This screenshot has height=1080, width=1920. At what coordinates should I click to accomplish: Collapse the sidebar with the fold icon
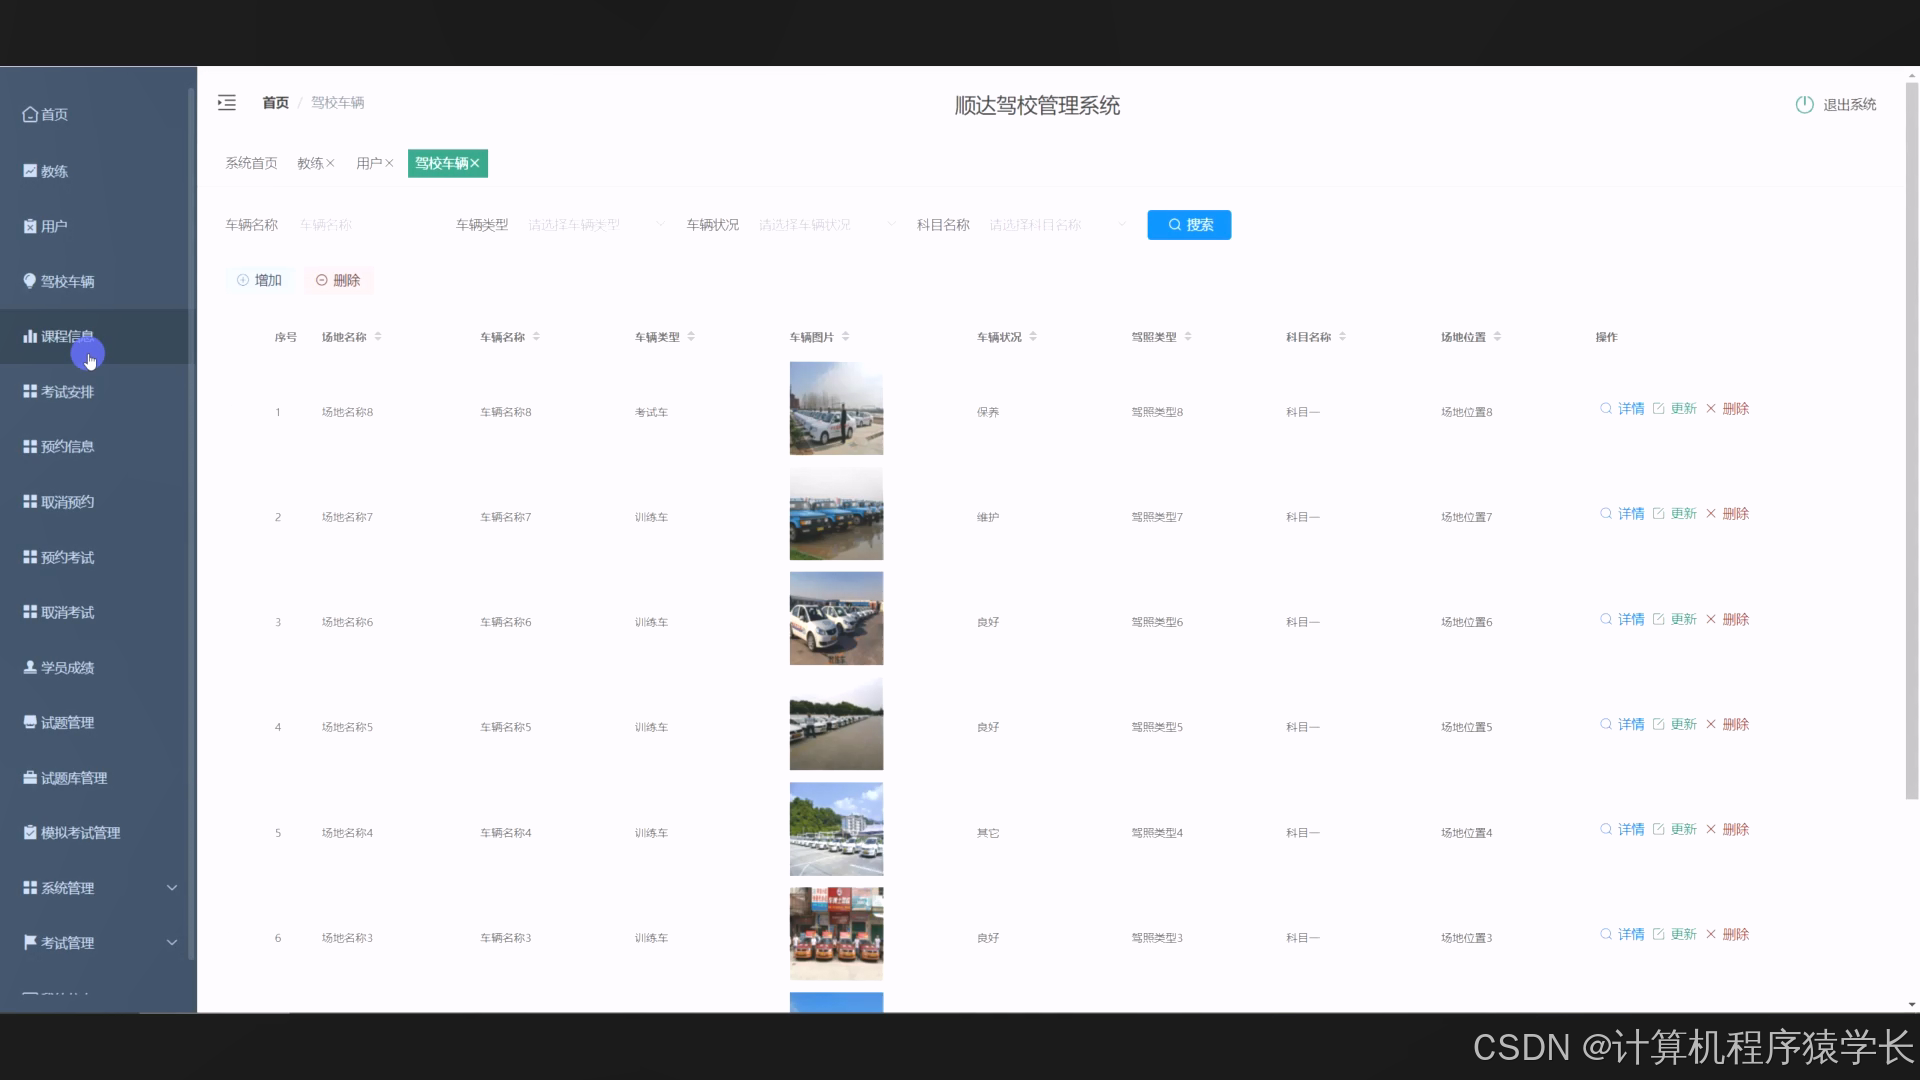pos(227,103)
